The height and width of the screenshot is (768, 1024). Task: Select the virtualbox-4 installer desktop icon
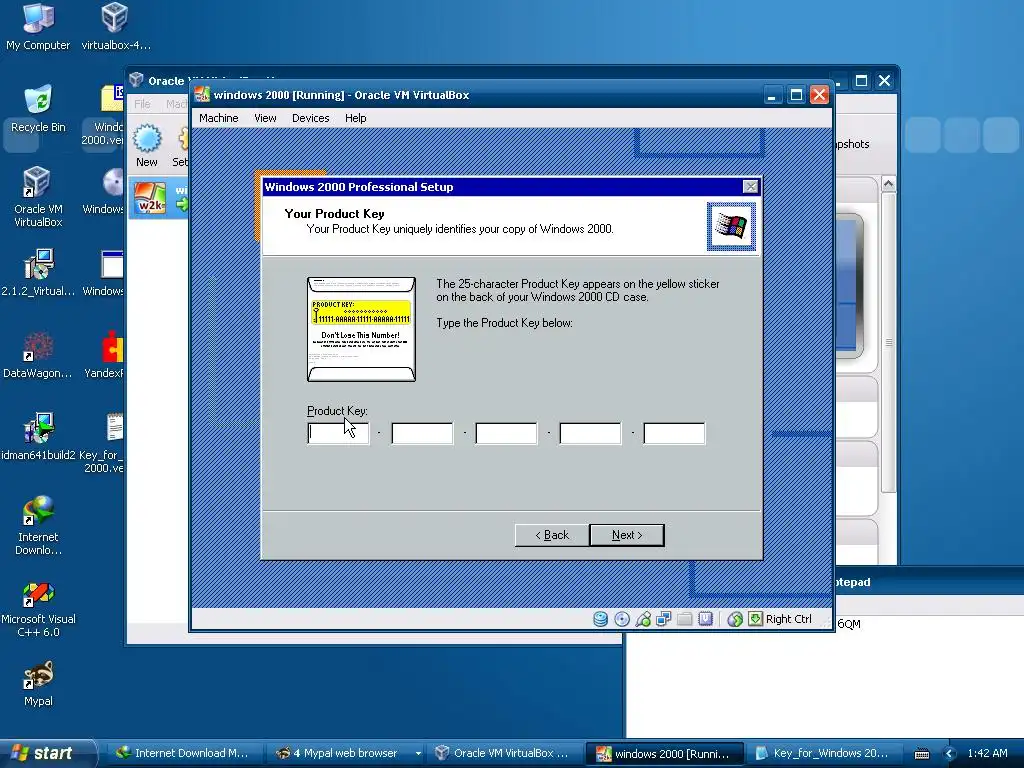coord(116,26)
